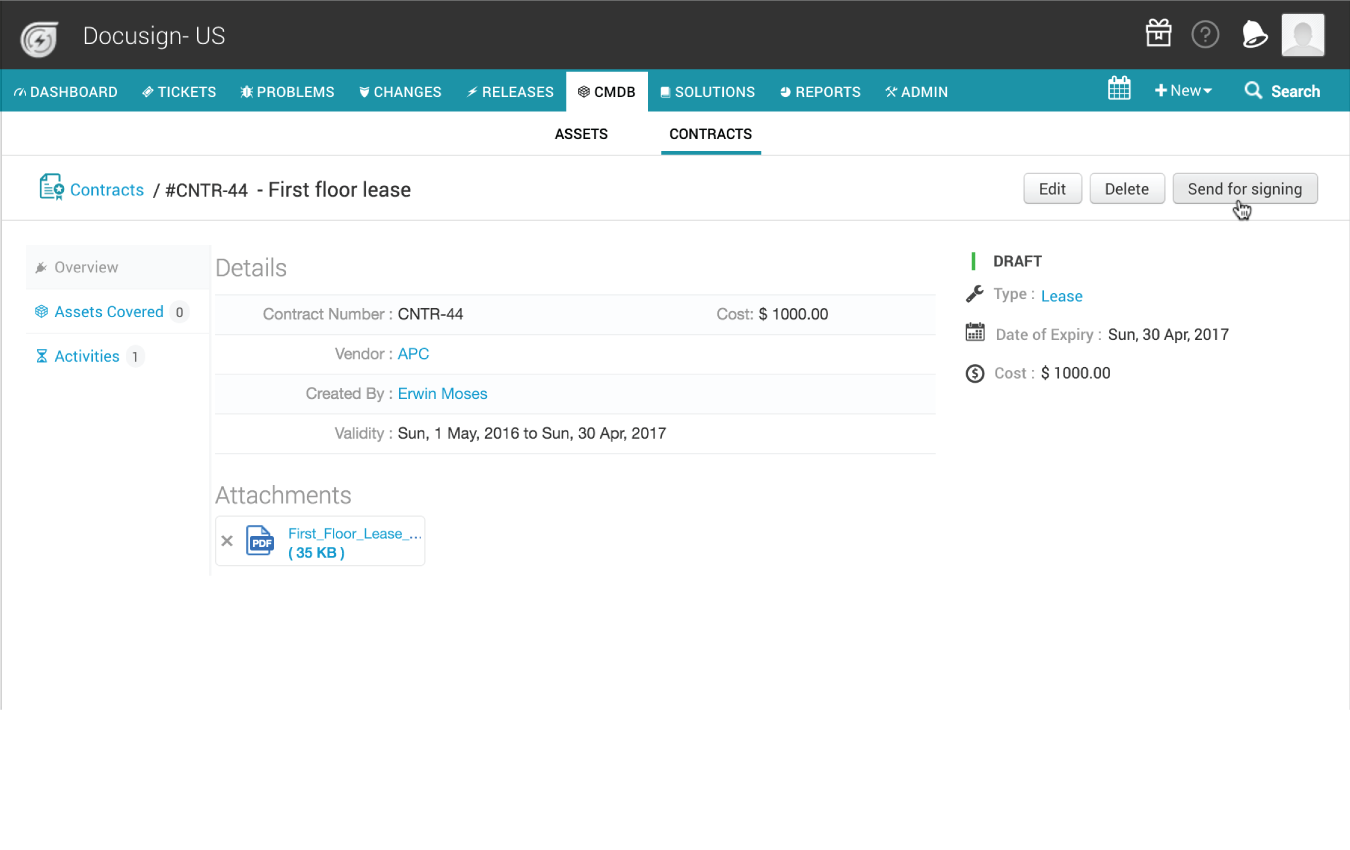This screenshot has width=1350, height=850.
Task: Open the APC vendor link
Action: coord(413,354)
